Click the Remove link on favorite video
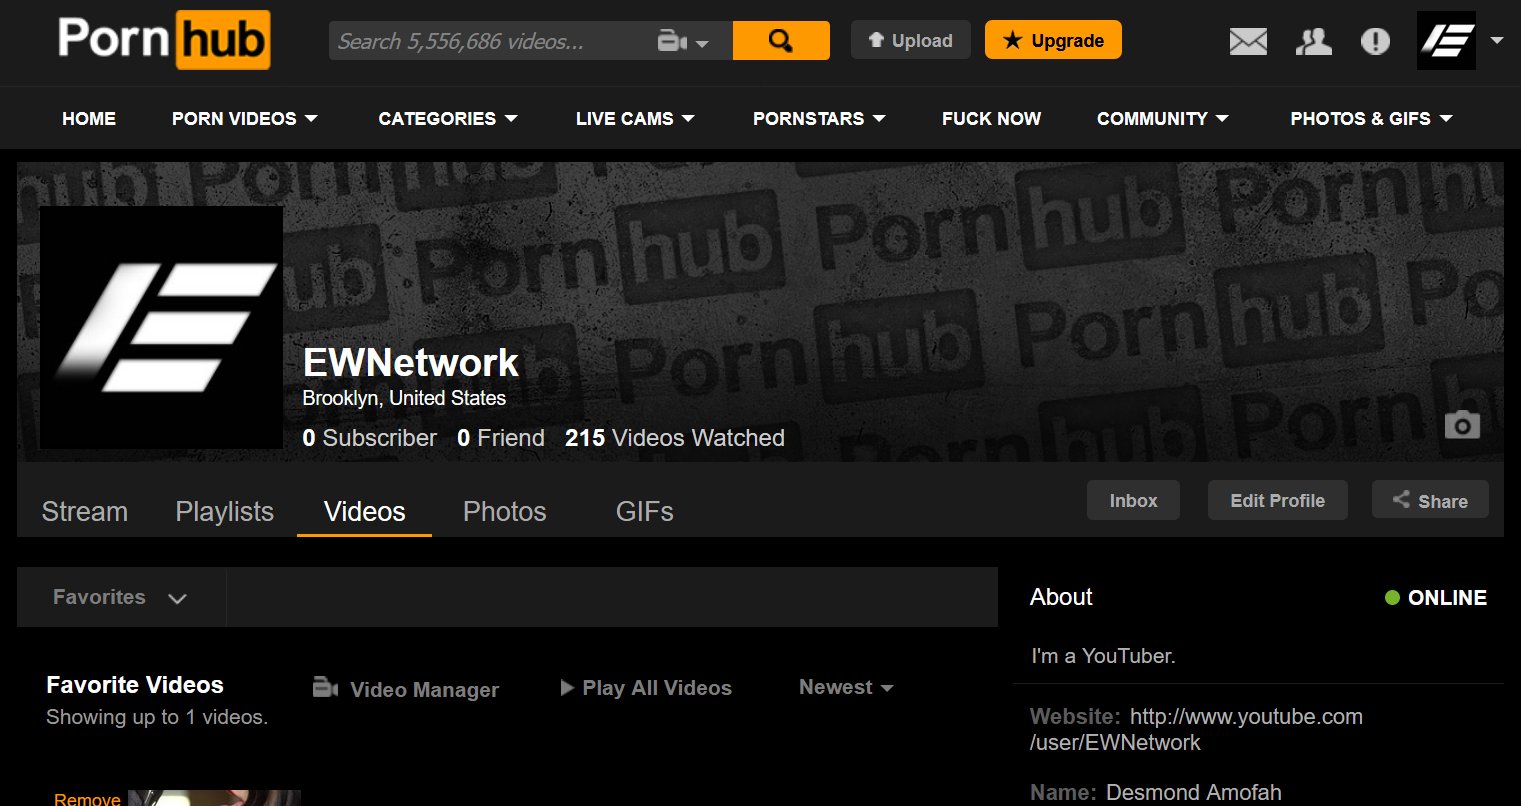Image resolution: width=1521 pixels, height=806 pixels. [x=87, y=799]
